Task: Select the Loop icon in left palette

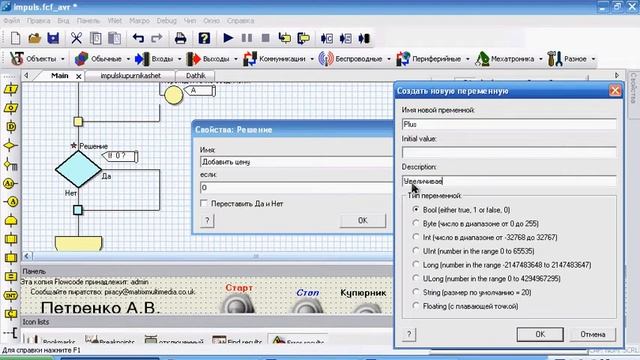Action: (x=11, y=221)
